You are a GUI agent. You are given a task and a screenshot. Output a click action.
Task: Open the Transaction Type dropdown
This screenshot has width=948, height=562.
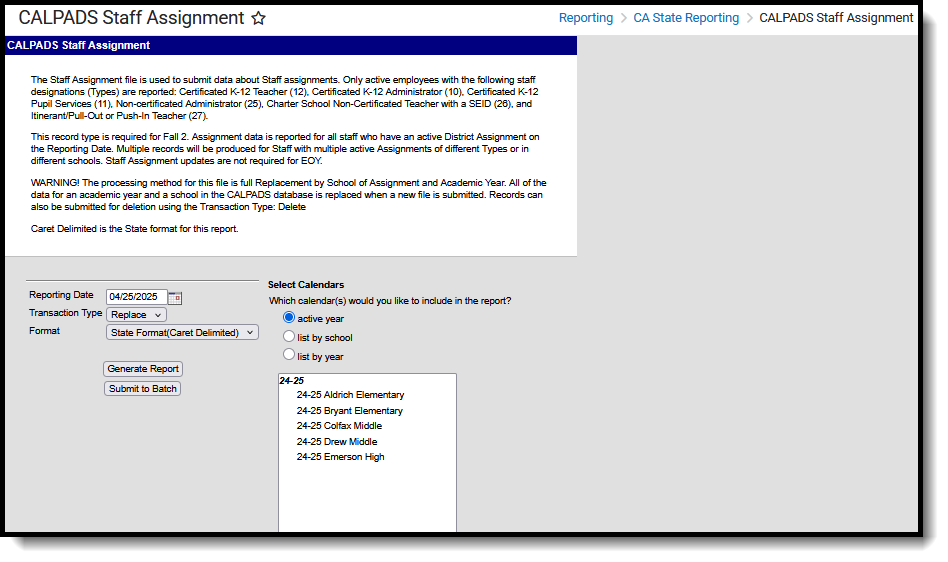tap(136, 315)
